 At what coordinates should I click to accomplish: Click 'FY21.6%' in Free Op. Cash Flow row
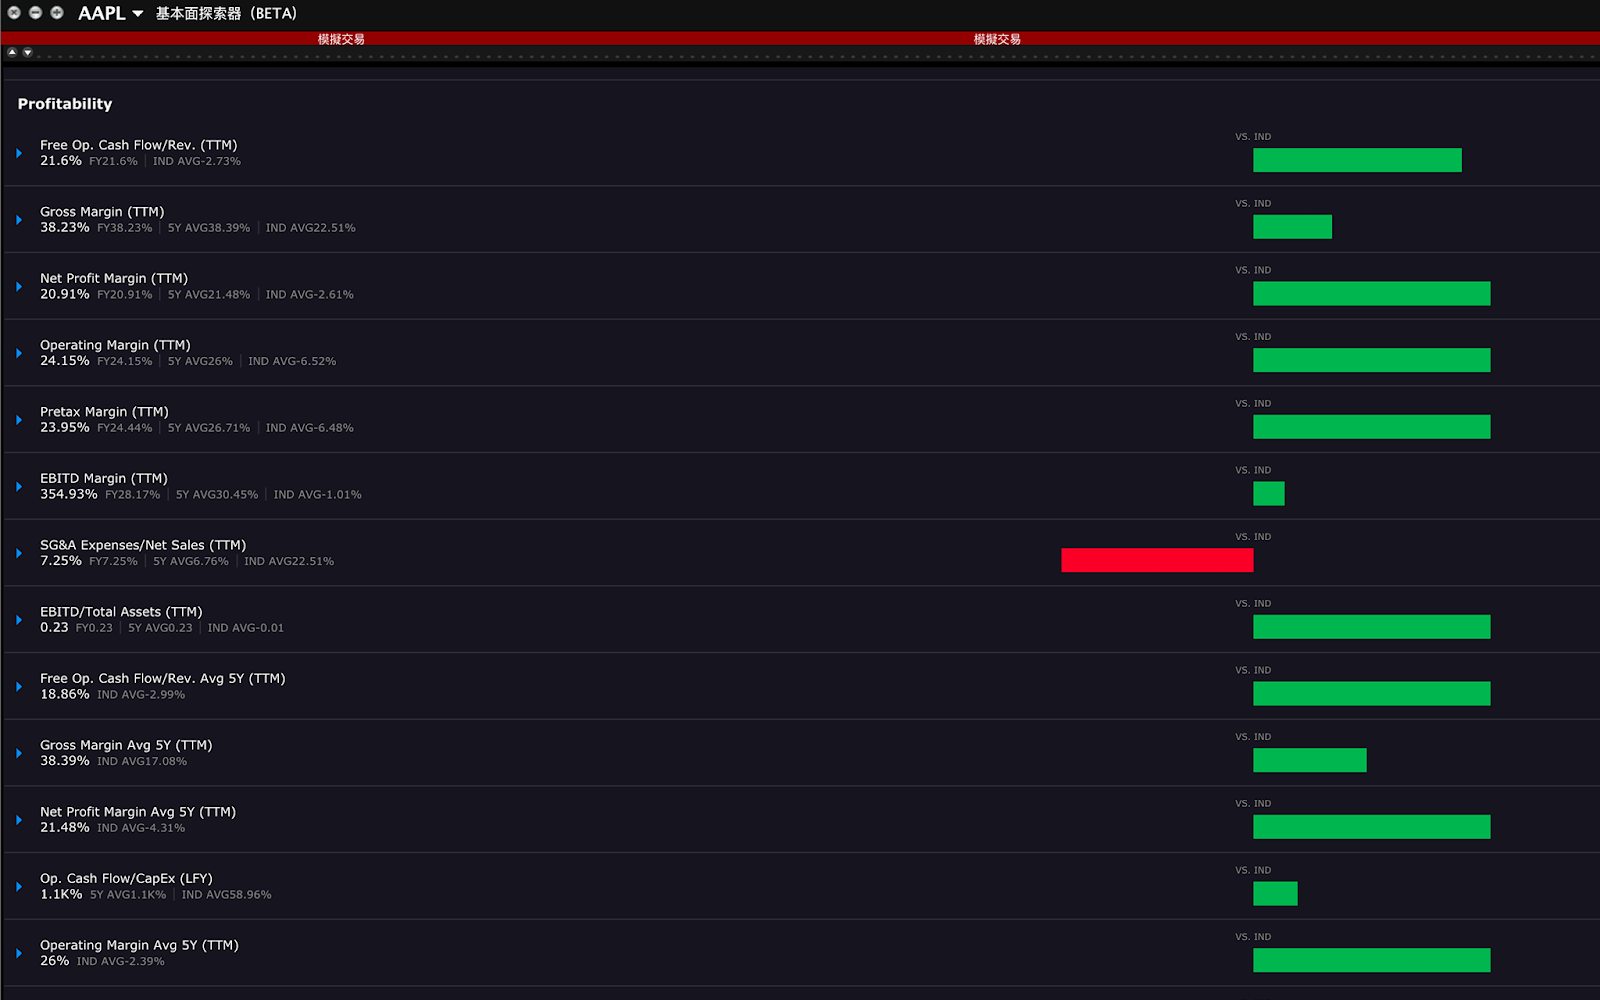click(113, 161)
